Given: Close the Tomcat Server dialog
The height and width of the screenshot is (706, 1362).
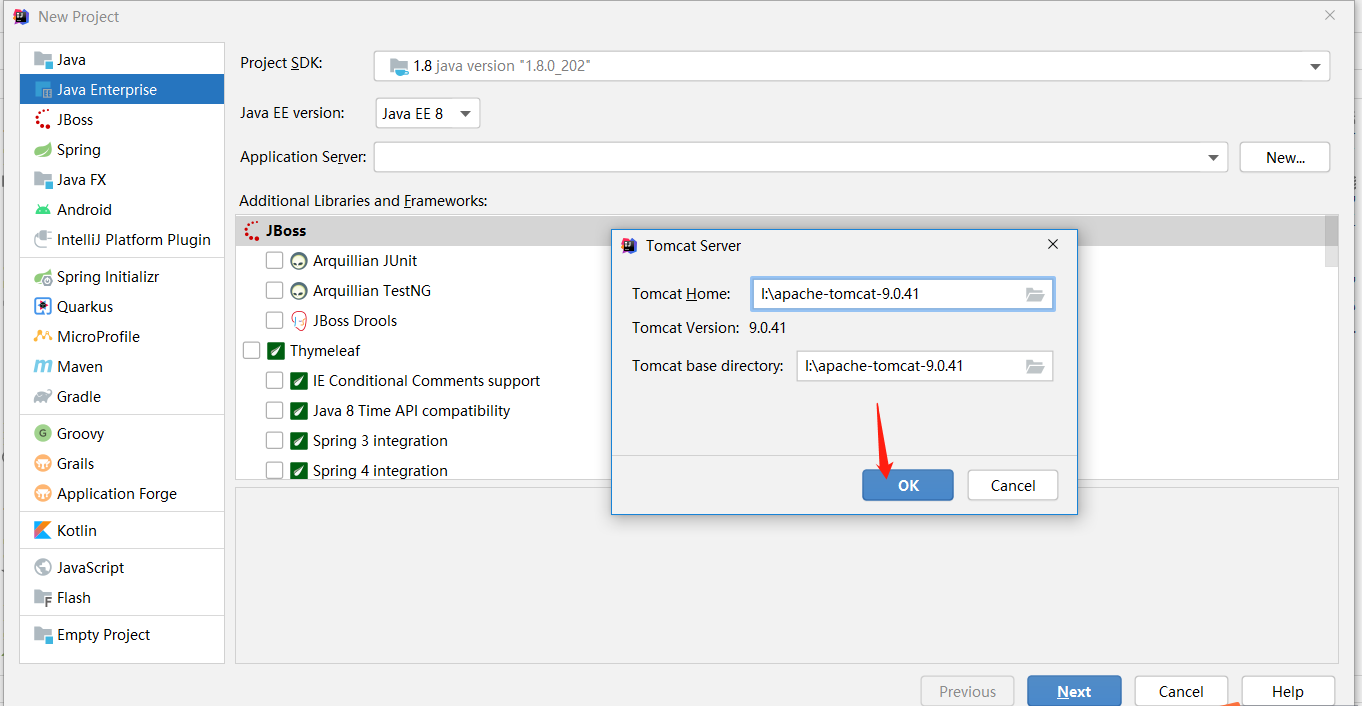Looking at the screenshot, I should pyautogui.click(x=1053, y=244).
